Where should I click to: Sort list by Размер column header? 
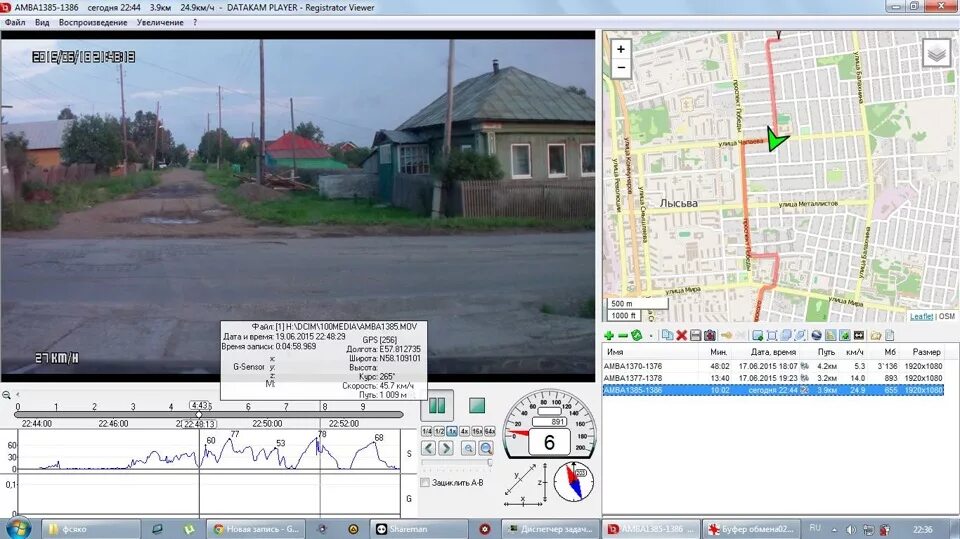(x=926, y=352)
